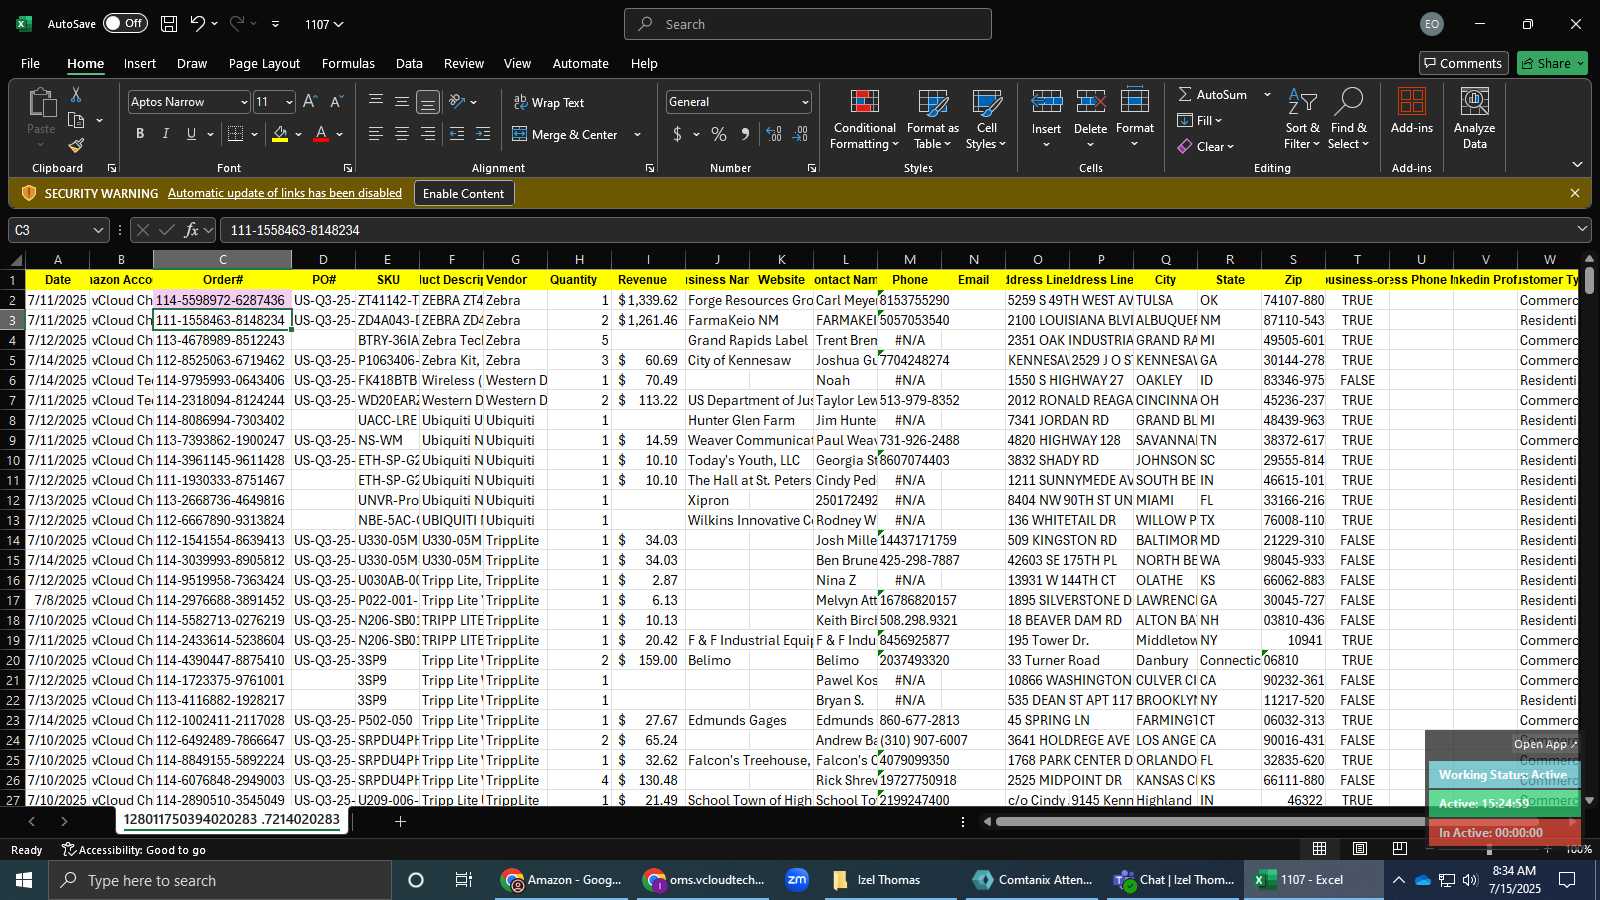The image size is (1600, 900).
Task: Activate the Format Painter brush
Action: [76, 146]
